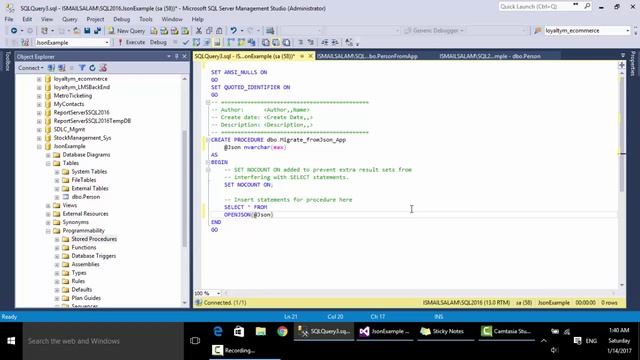
Task: Collapse the CREATE PROCEDURE code region
Action: pos(208,140)
